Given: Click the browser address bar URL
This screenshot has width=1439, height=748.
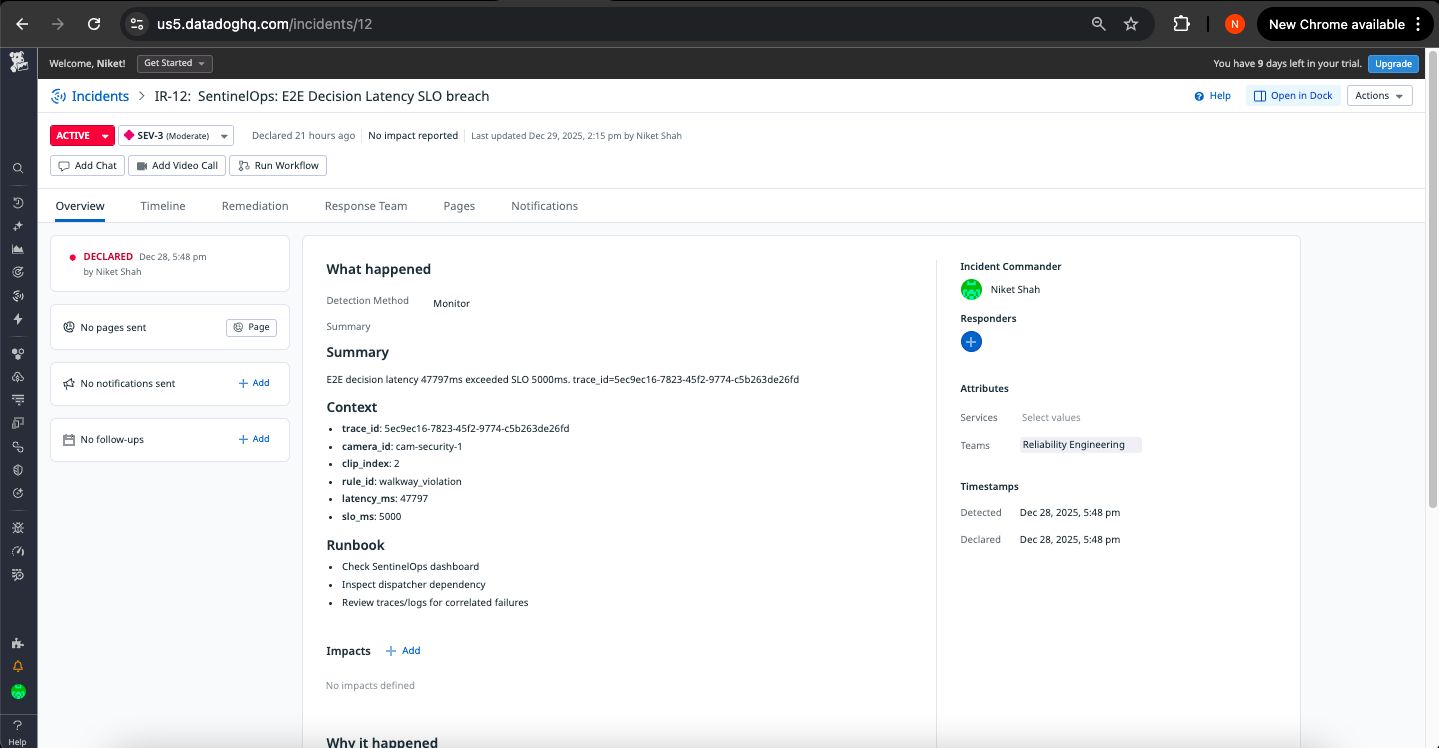Looking at the screenshot, I should [264, 24].
